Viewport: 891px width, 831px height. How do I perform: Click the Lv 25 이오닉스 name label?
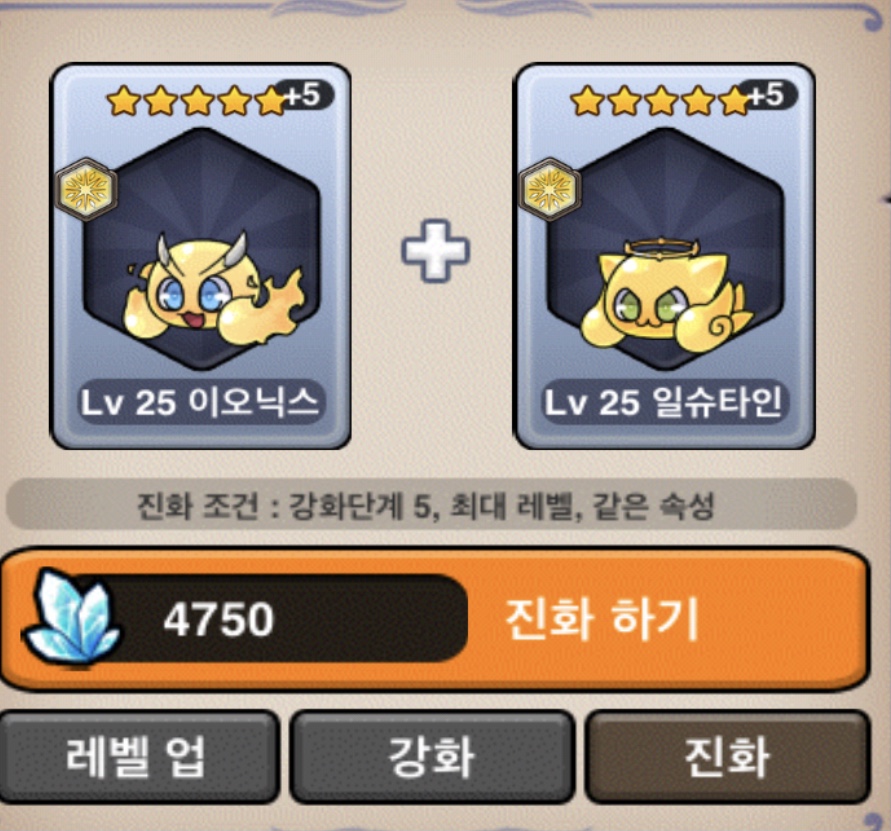click(200, 402)
